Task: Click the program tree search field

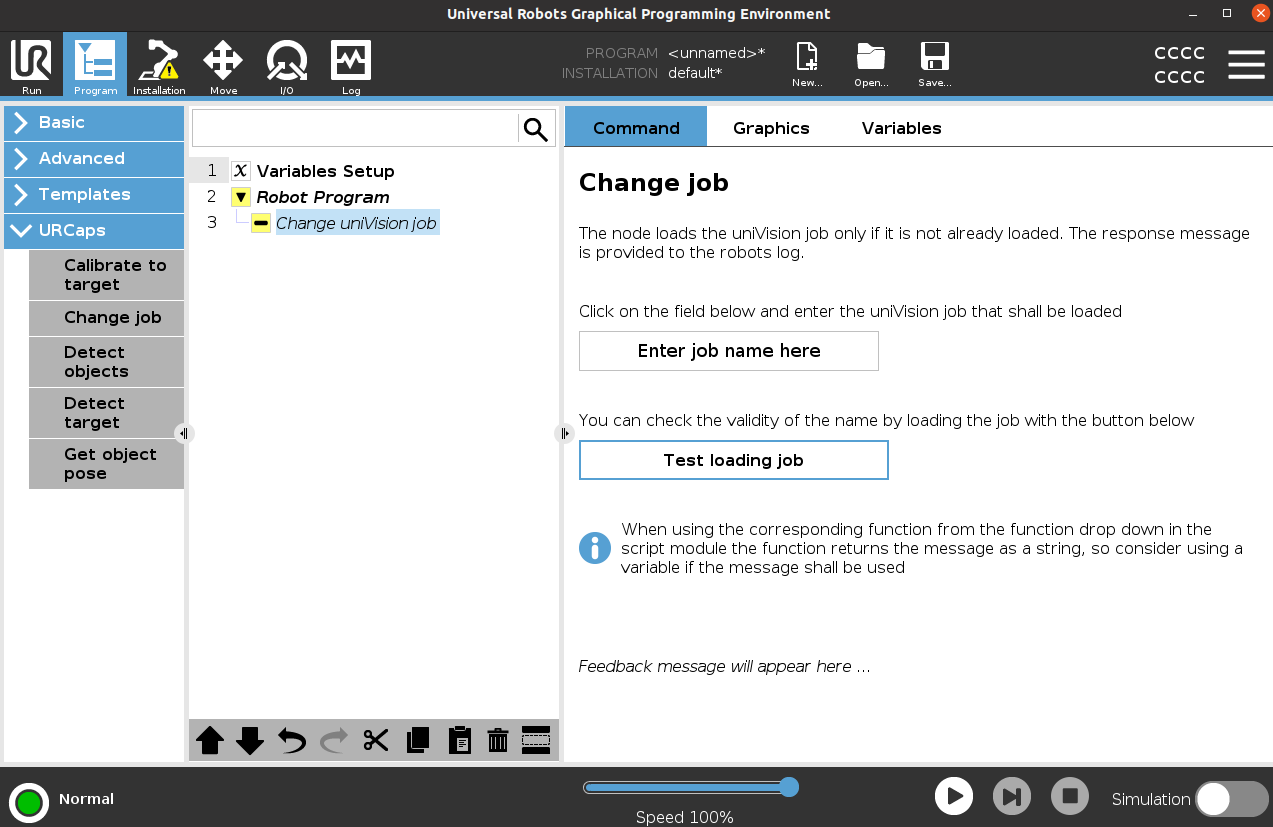Action: point(355,129)
